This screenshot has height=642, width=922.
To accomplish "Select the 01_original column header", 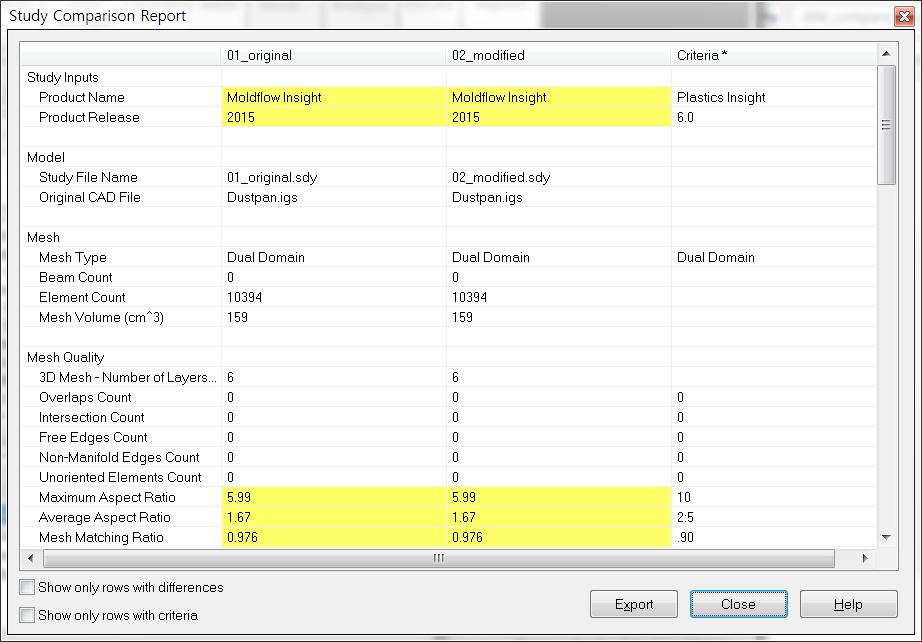I will coord(333,55).
